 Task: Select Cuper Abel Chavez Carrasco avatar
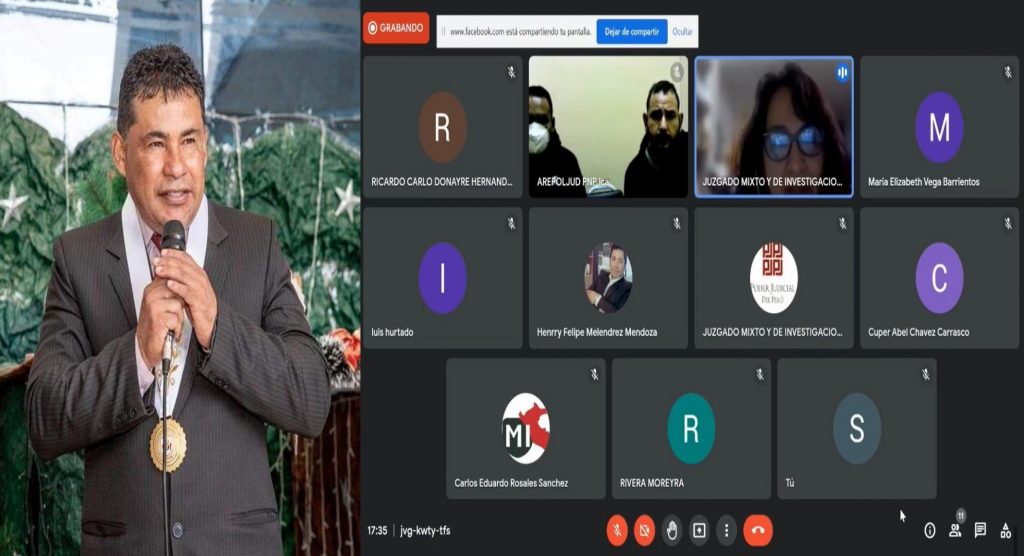click(939, 278)
